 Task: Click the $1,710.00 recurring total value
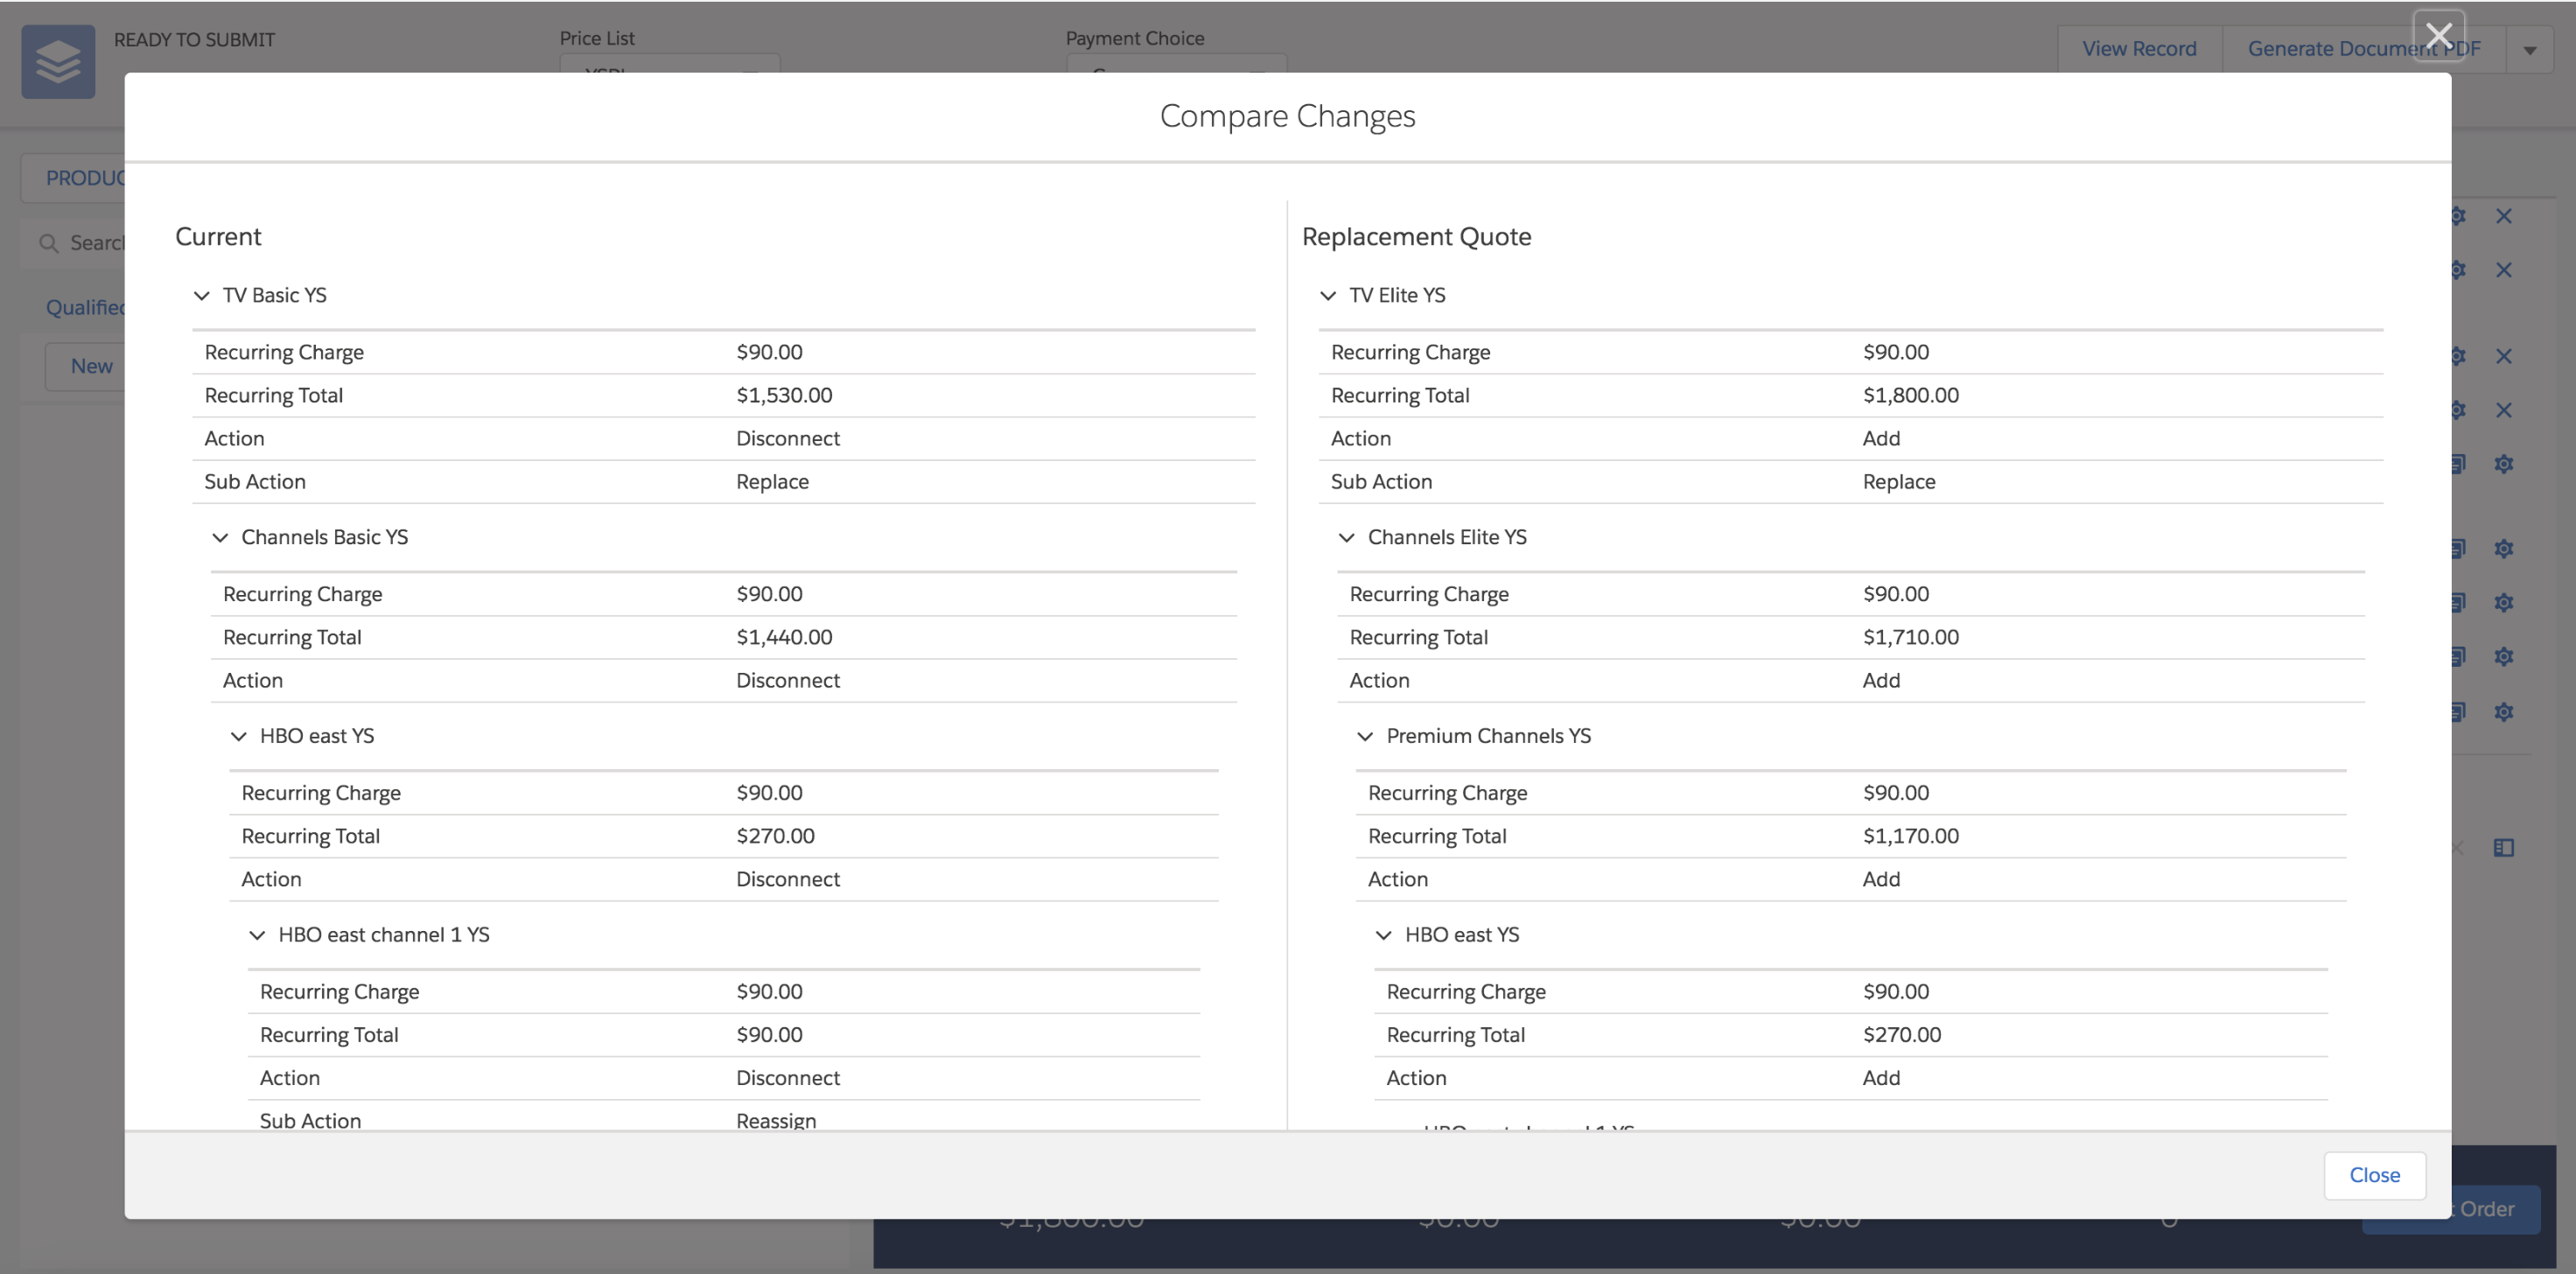click(x=1910, y=637)
